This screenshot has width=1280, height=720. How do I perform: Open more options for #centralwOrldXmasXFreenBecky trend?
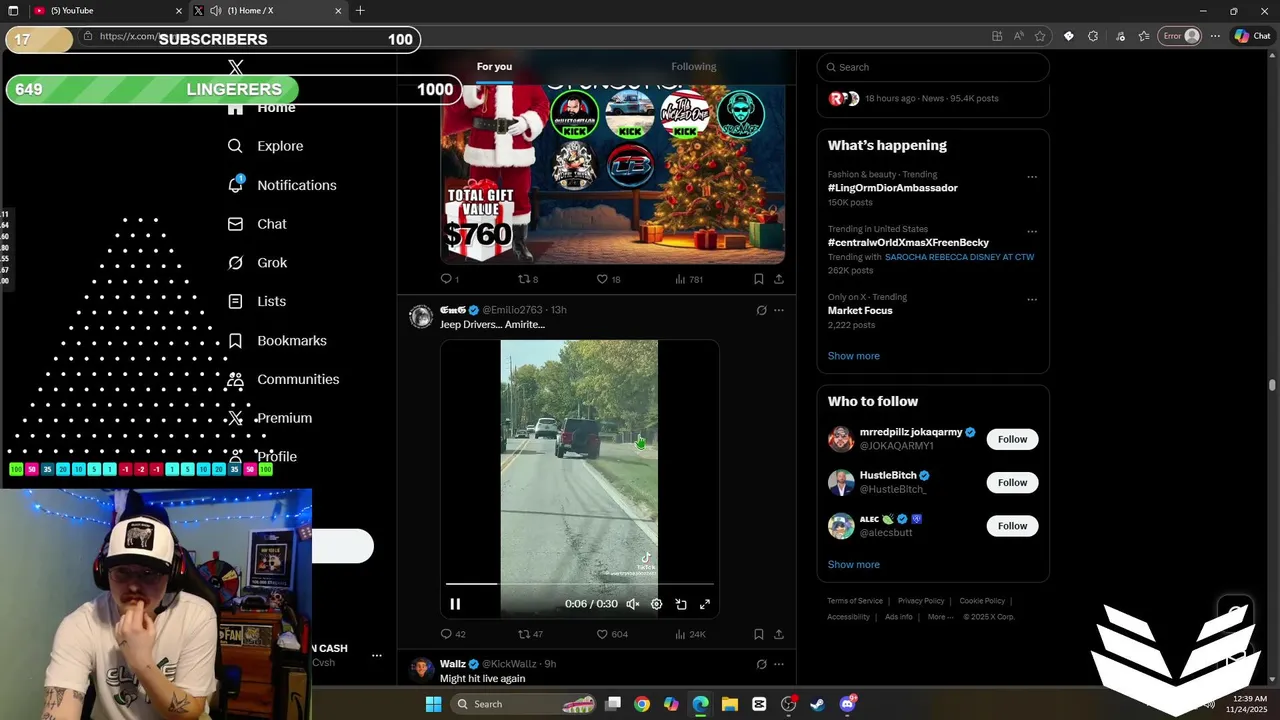point(1032,231)
